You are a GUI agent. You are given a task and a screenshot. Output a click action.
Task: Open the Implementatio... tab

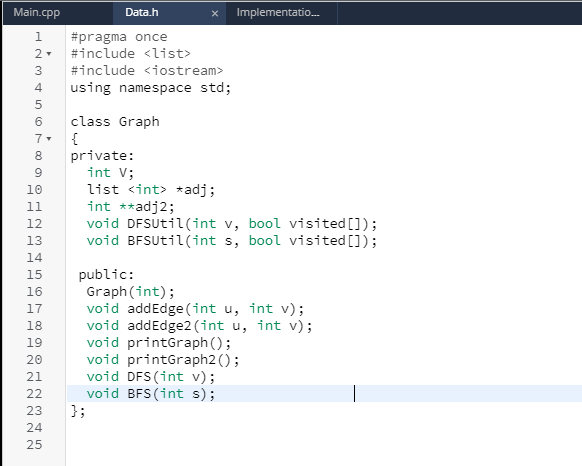click(x=278, y=13)
